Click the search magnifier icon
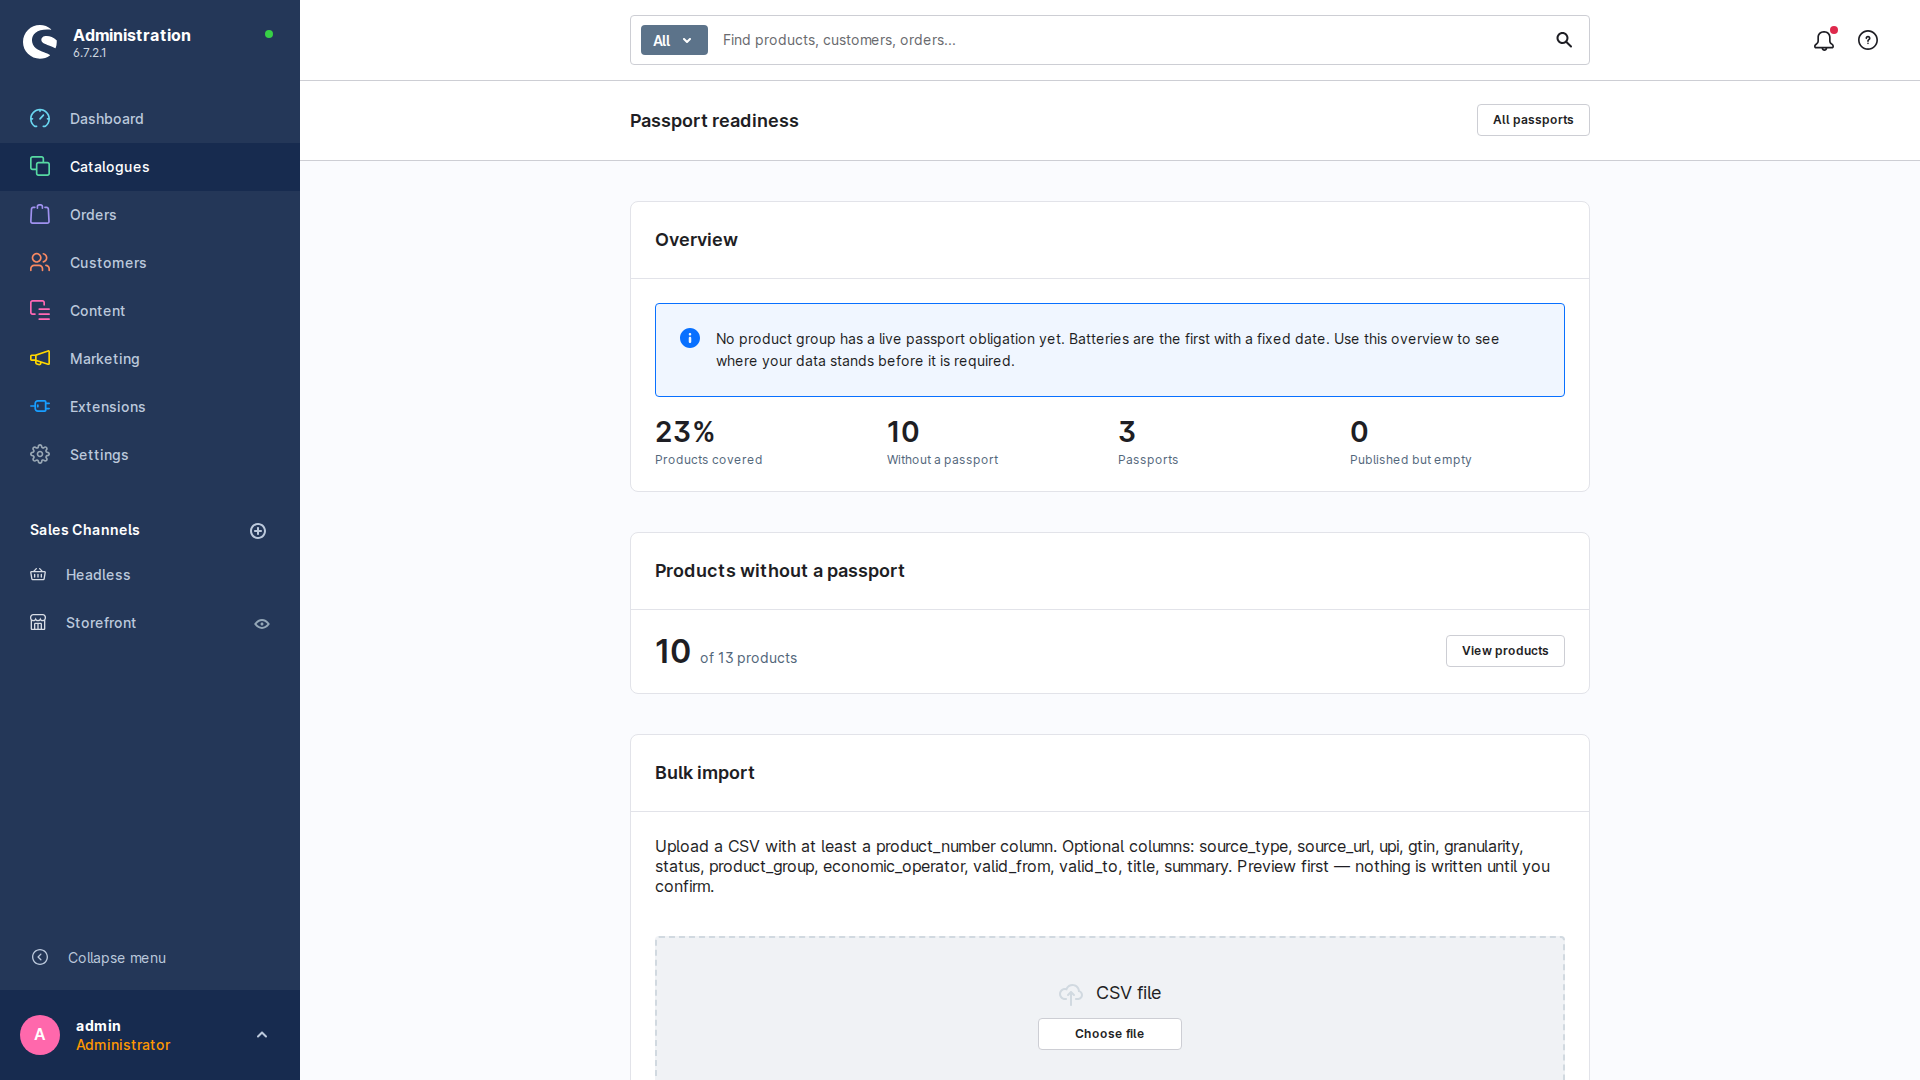Viewport: 1920px width, 1080px height. coord(1564,40)
